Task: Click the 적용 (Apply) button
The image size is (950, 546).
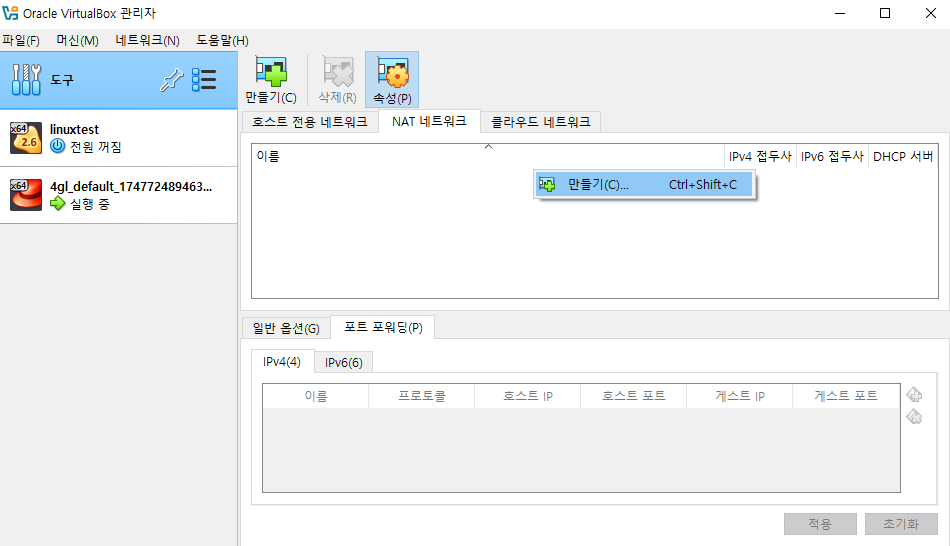Action: [x=820, y=524]
